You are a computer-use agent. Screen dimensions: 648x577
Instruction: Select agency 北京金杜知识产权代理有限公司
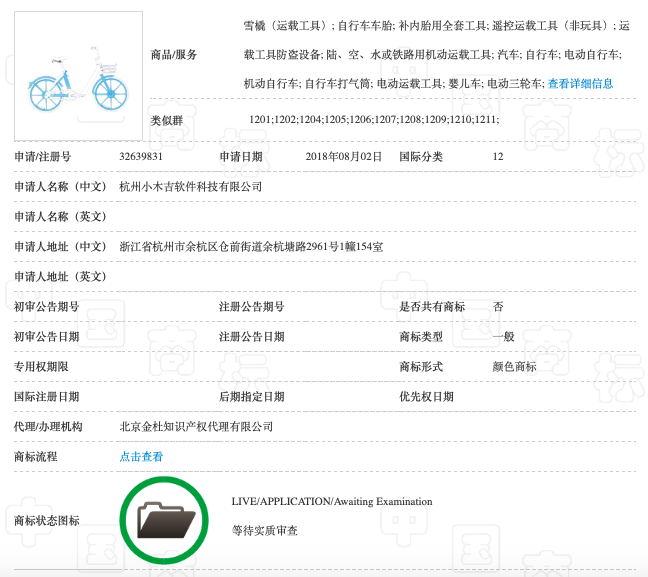pos(196,427)
